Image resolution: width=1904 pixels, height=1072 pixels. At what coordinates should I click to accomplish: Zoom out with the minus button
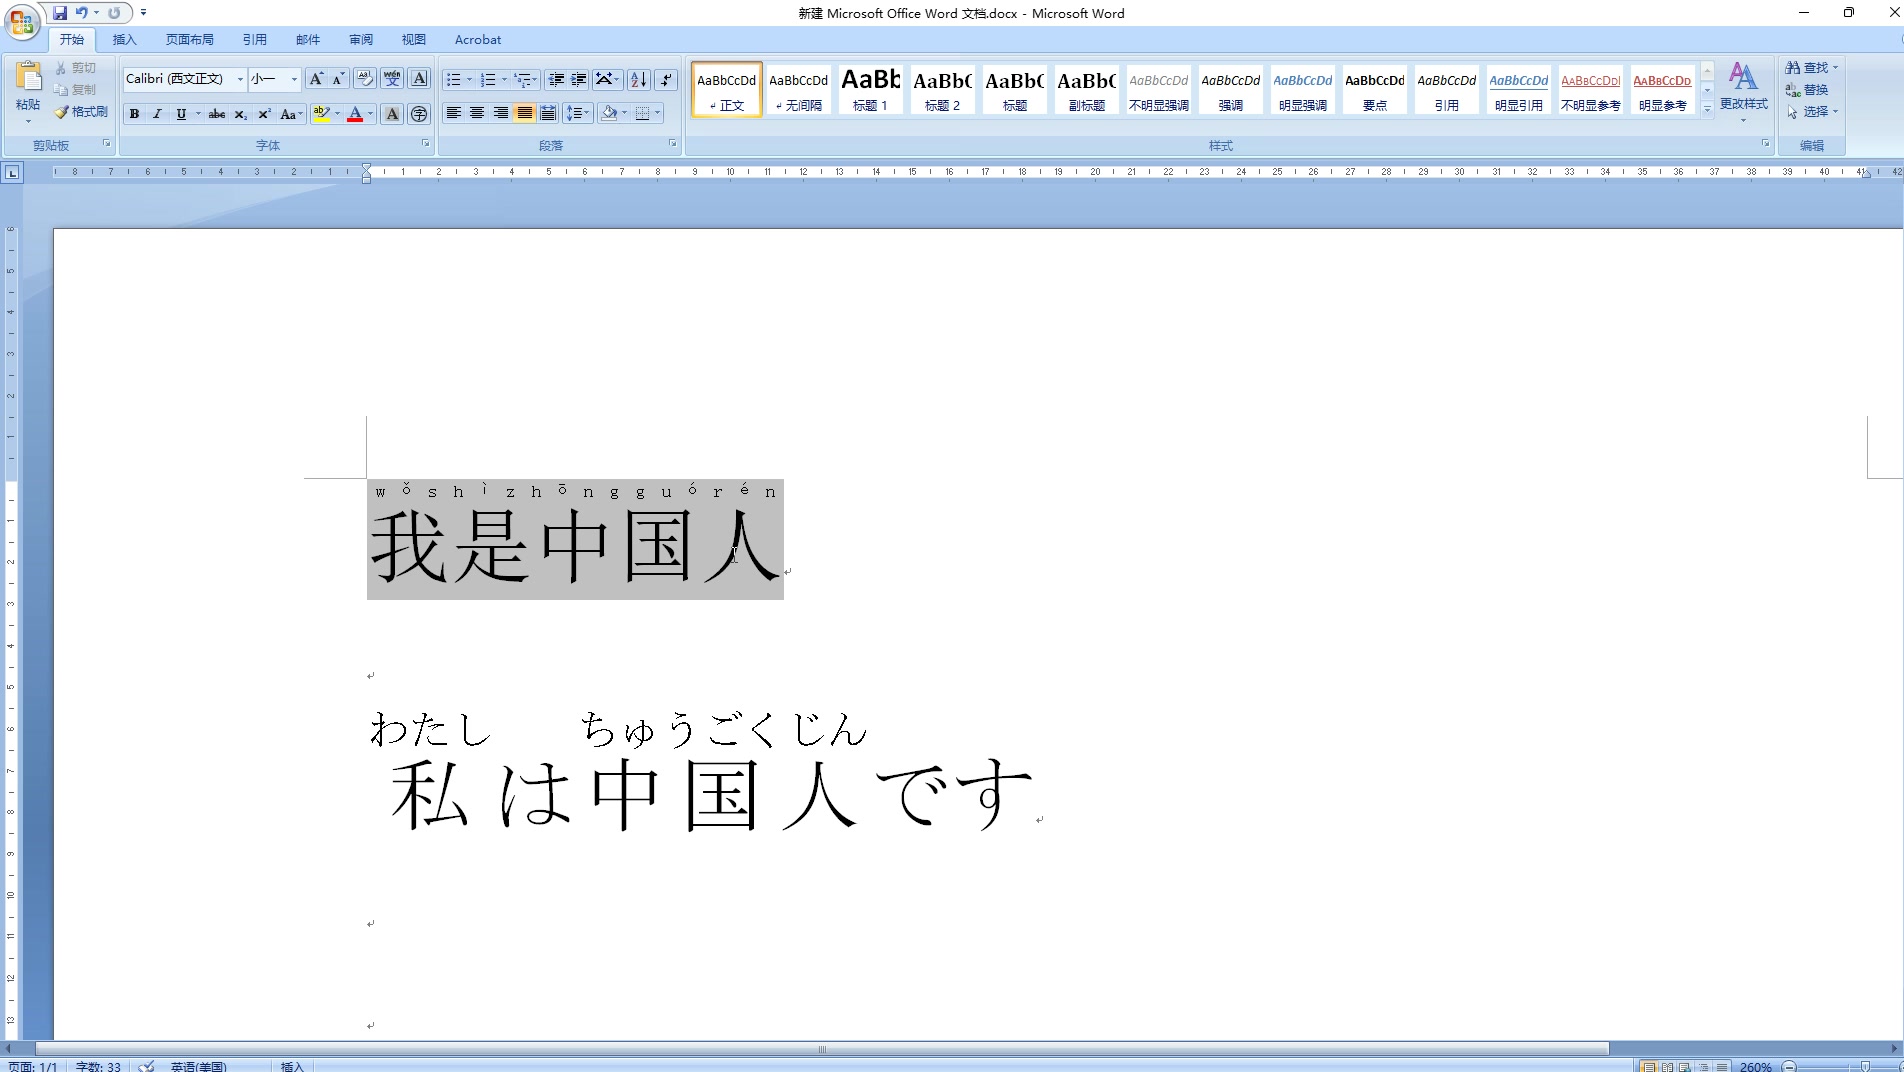(x=1790, y=1066)
